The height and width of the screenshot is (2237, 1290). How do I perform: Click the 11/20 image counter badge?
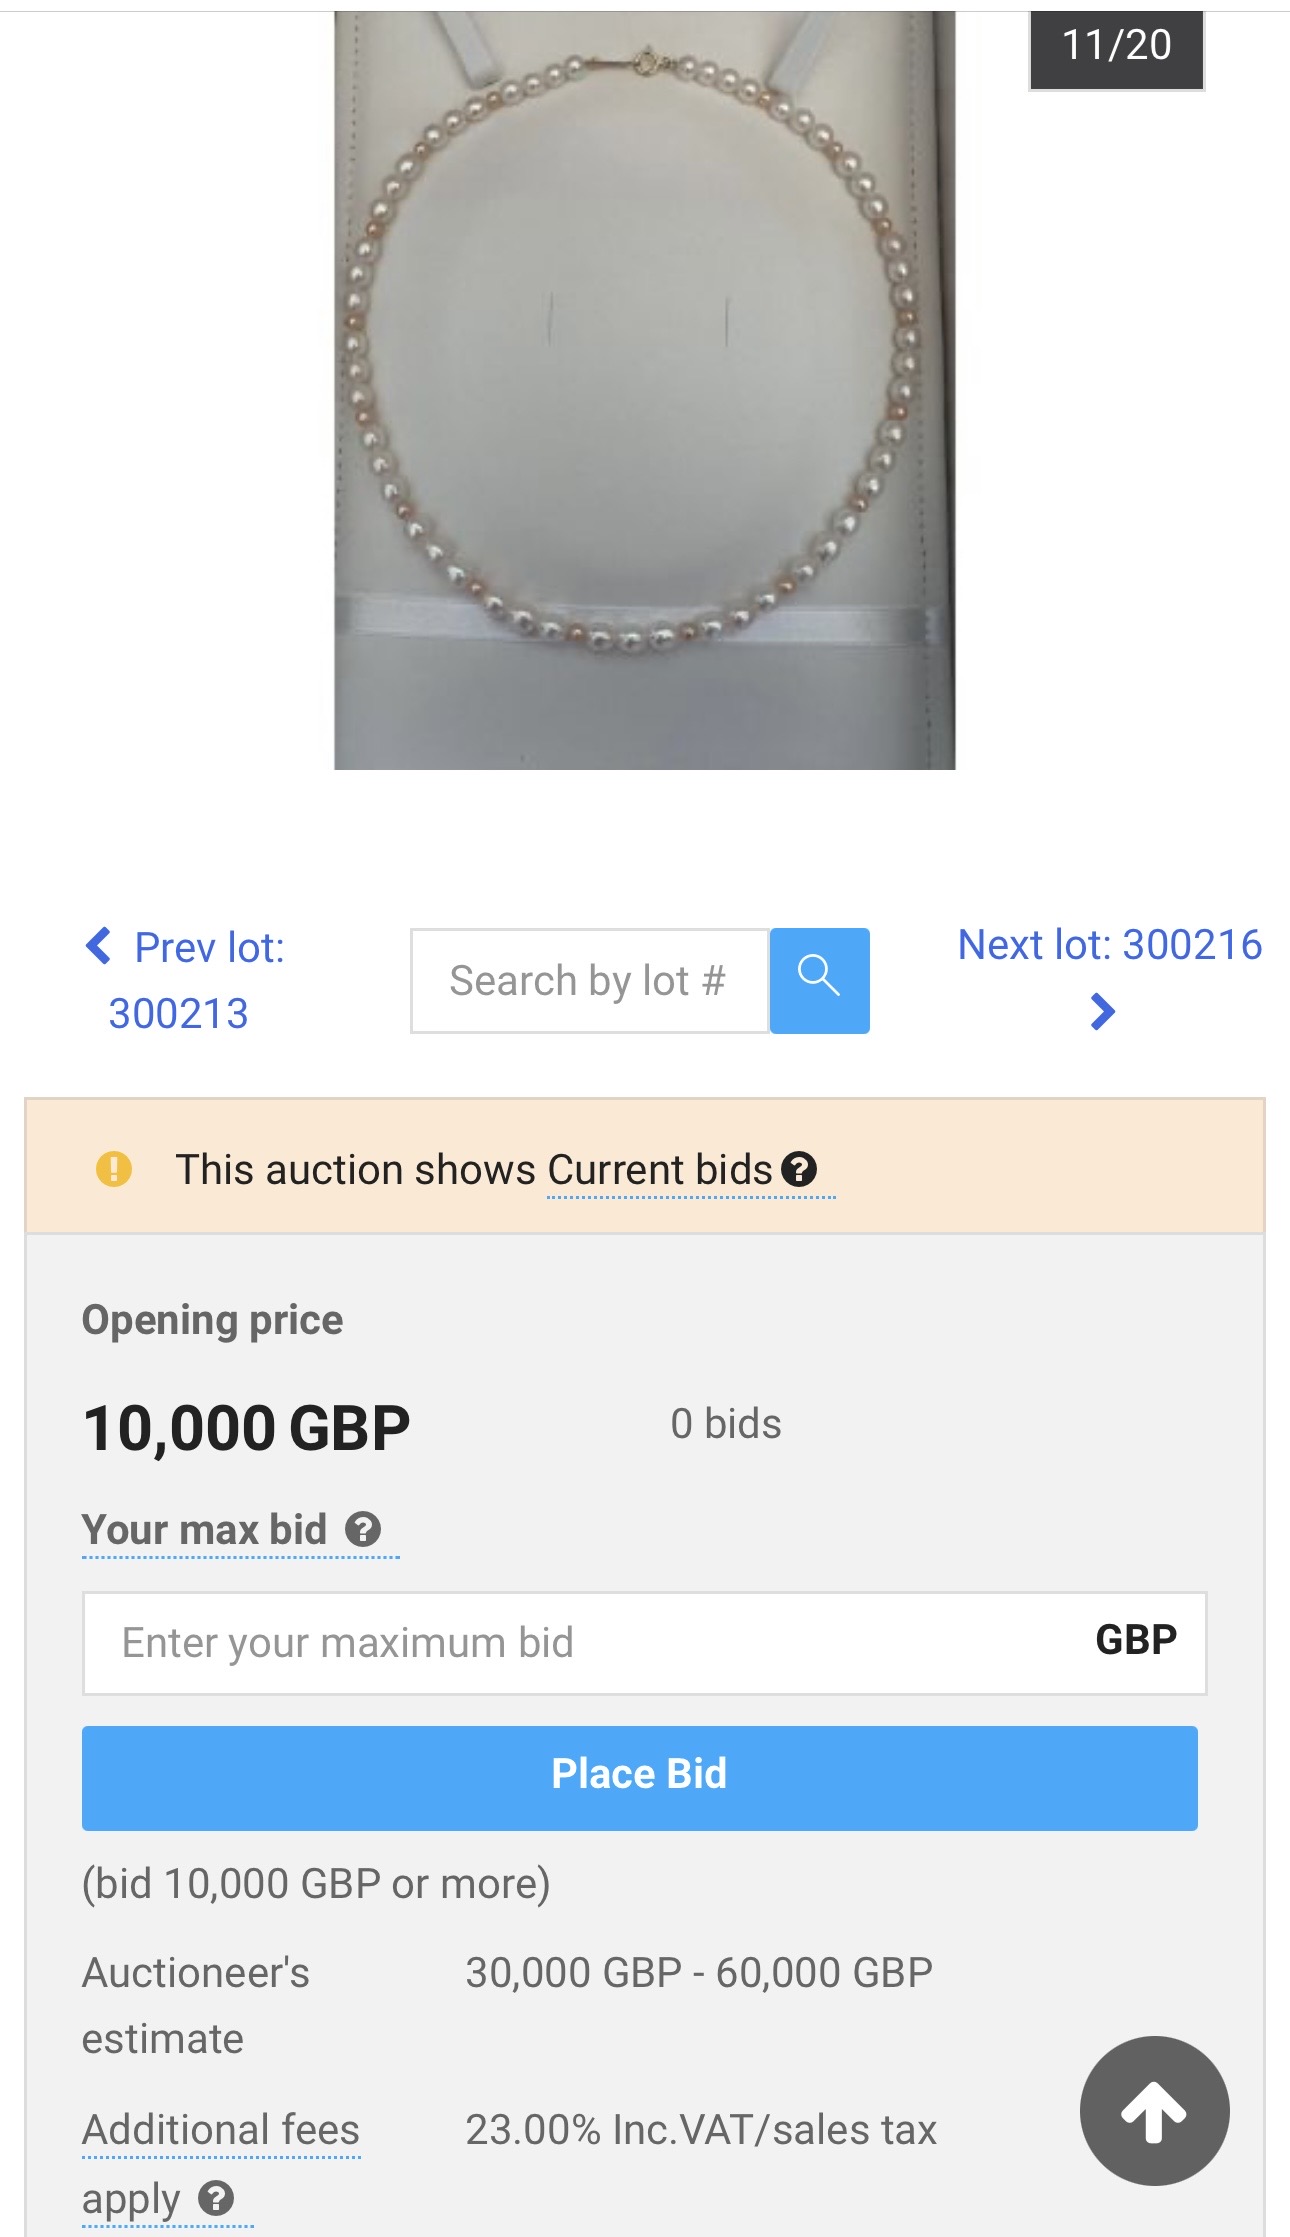coord(1116,46)
